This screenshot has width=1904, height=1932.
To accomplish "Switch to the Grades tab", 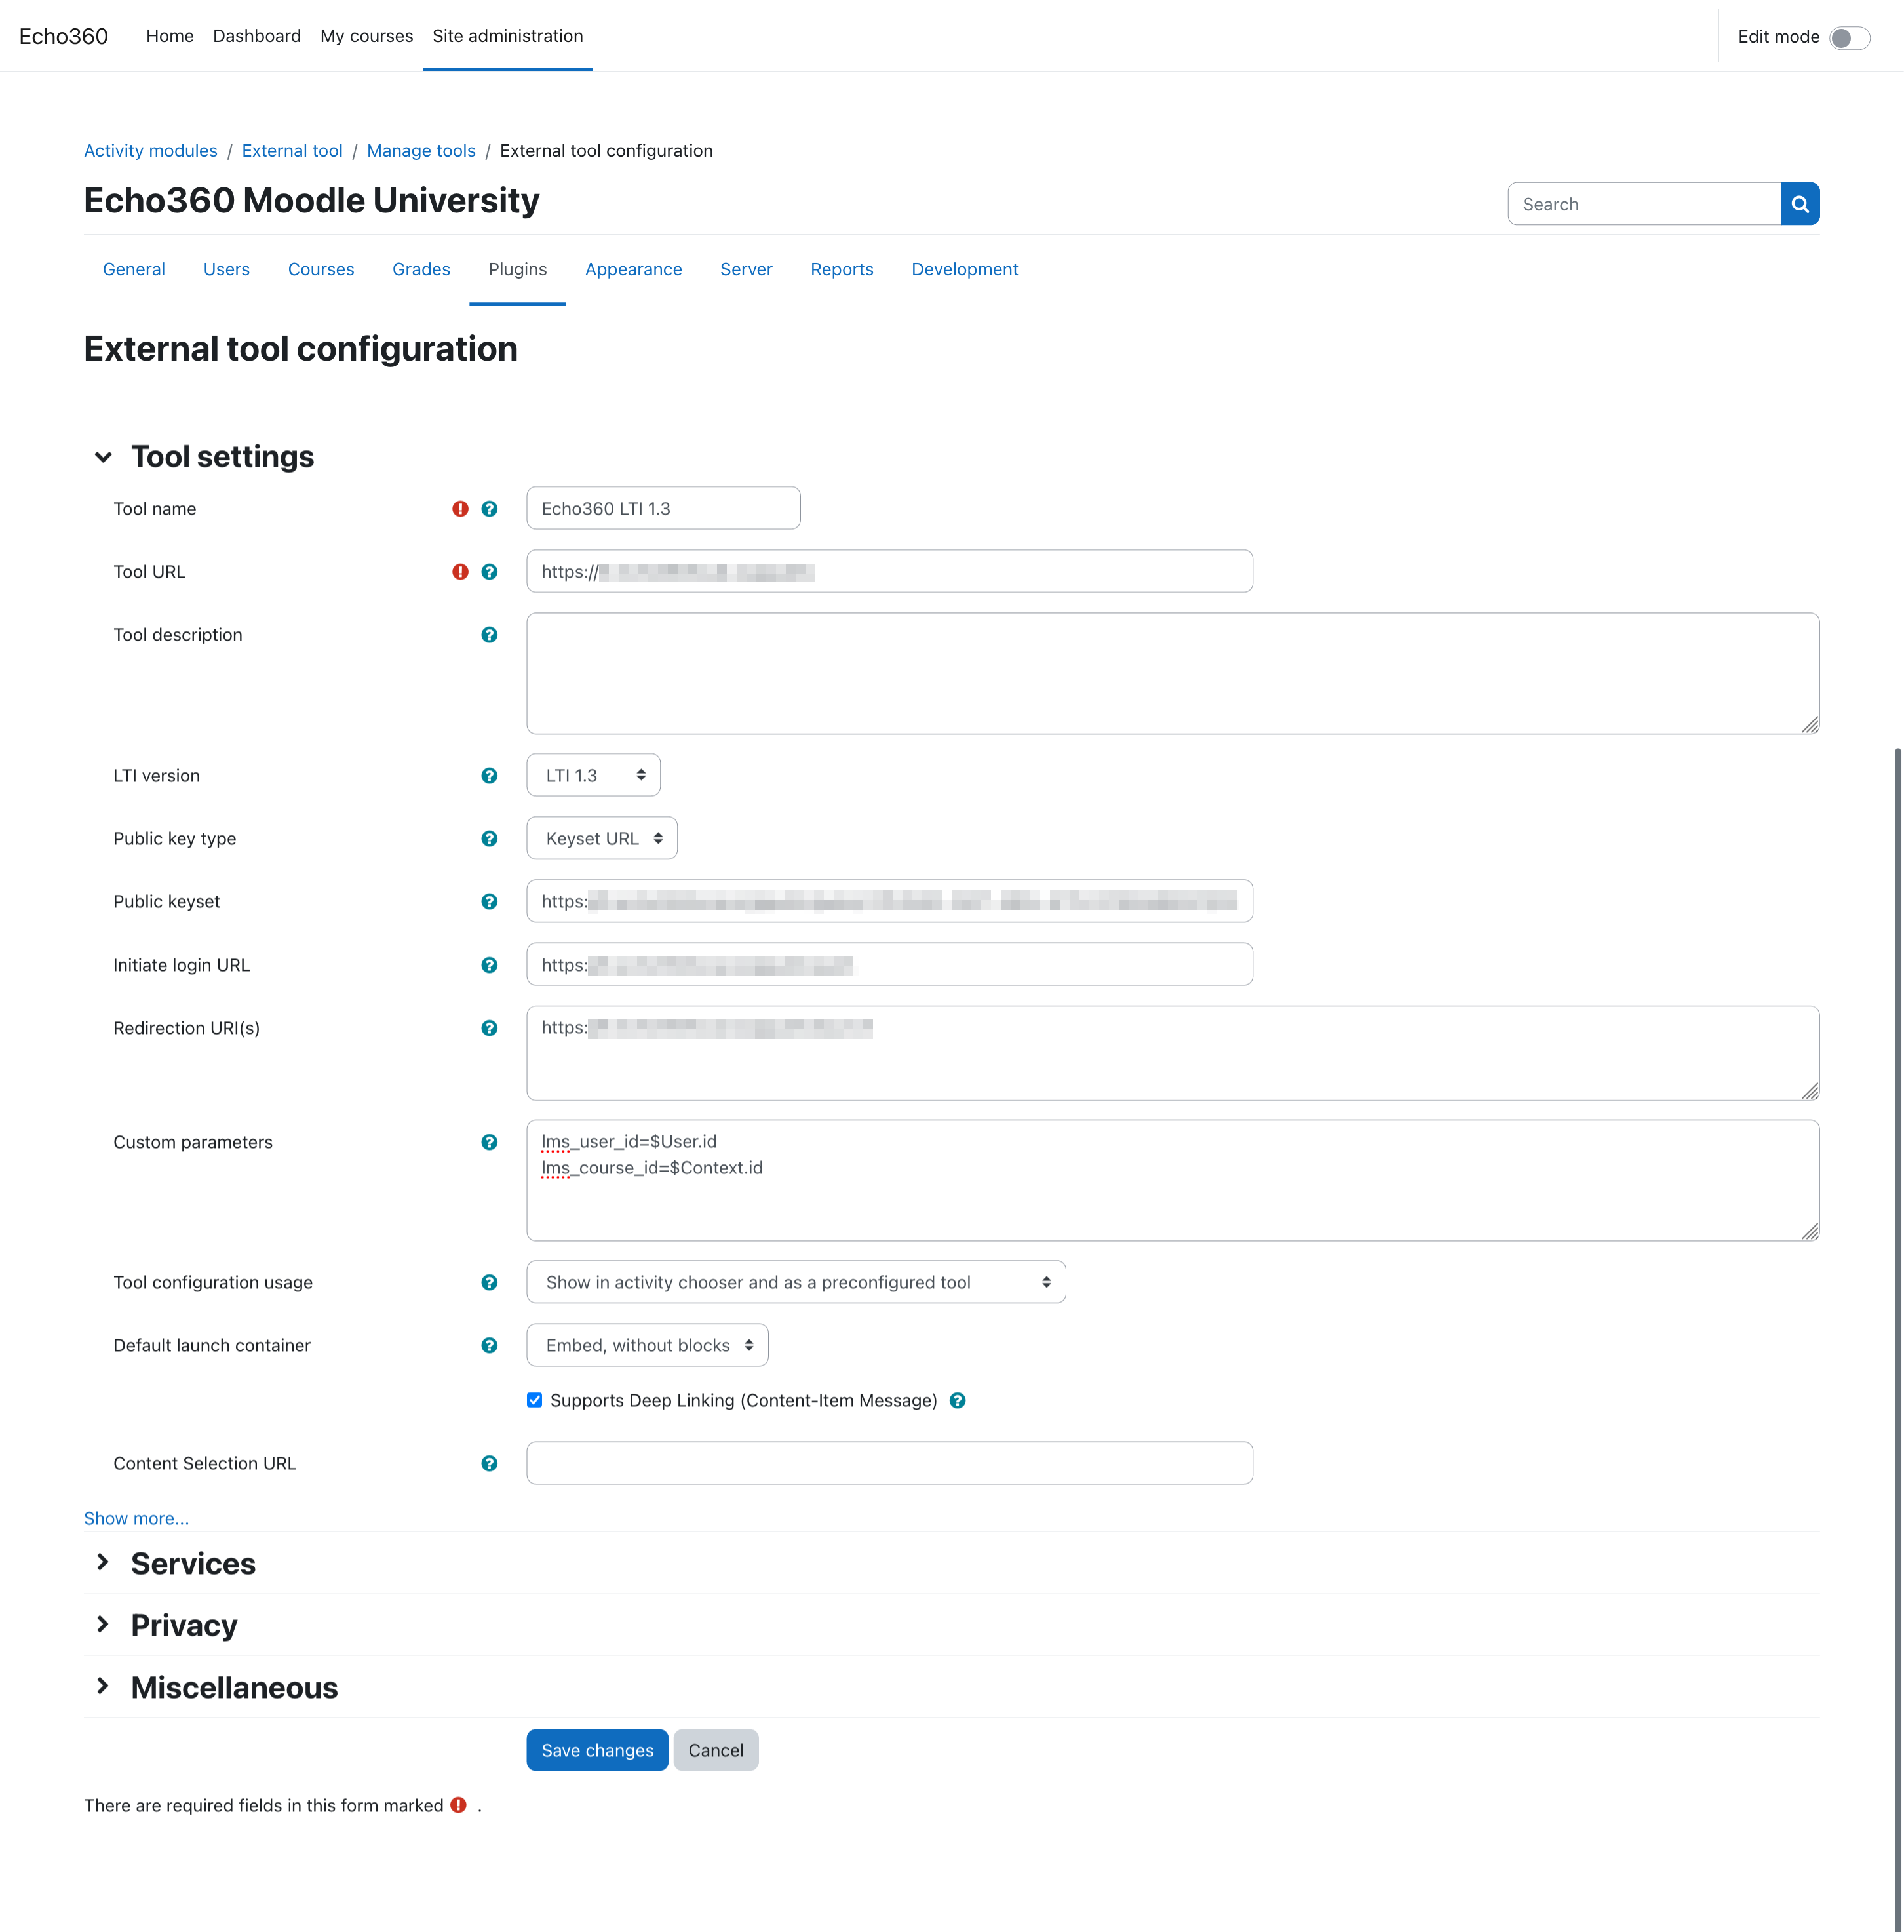I will [421, 269].
